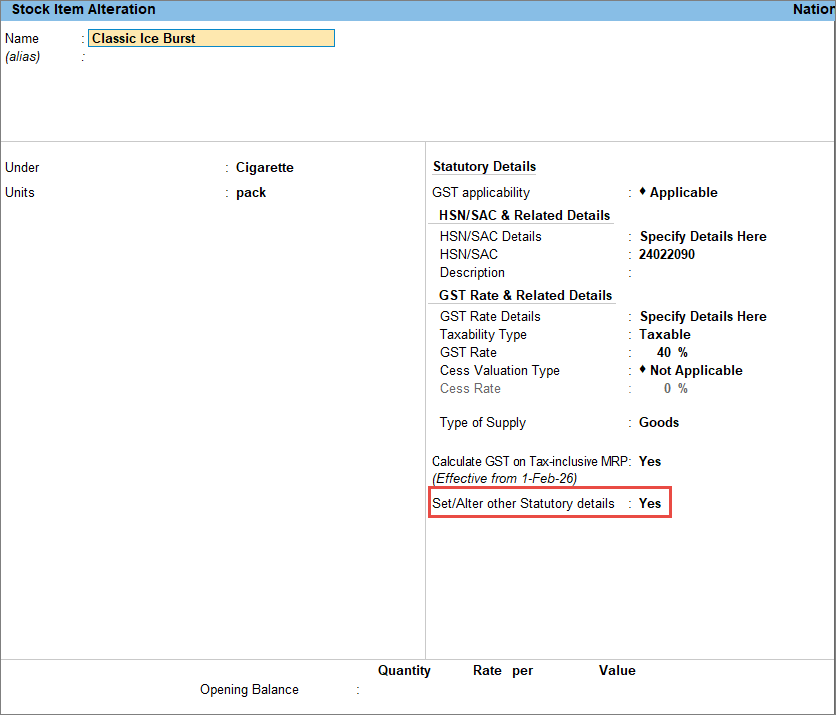The height and width of the screenshot is (715, 836).
Task: Open HSN/SAC Details 'Specify Details Here'
Action: click(x=703, y=237)
